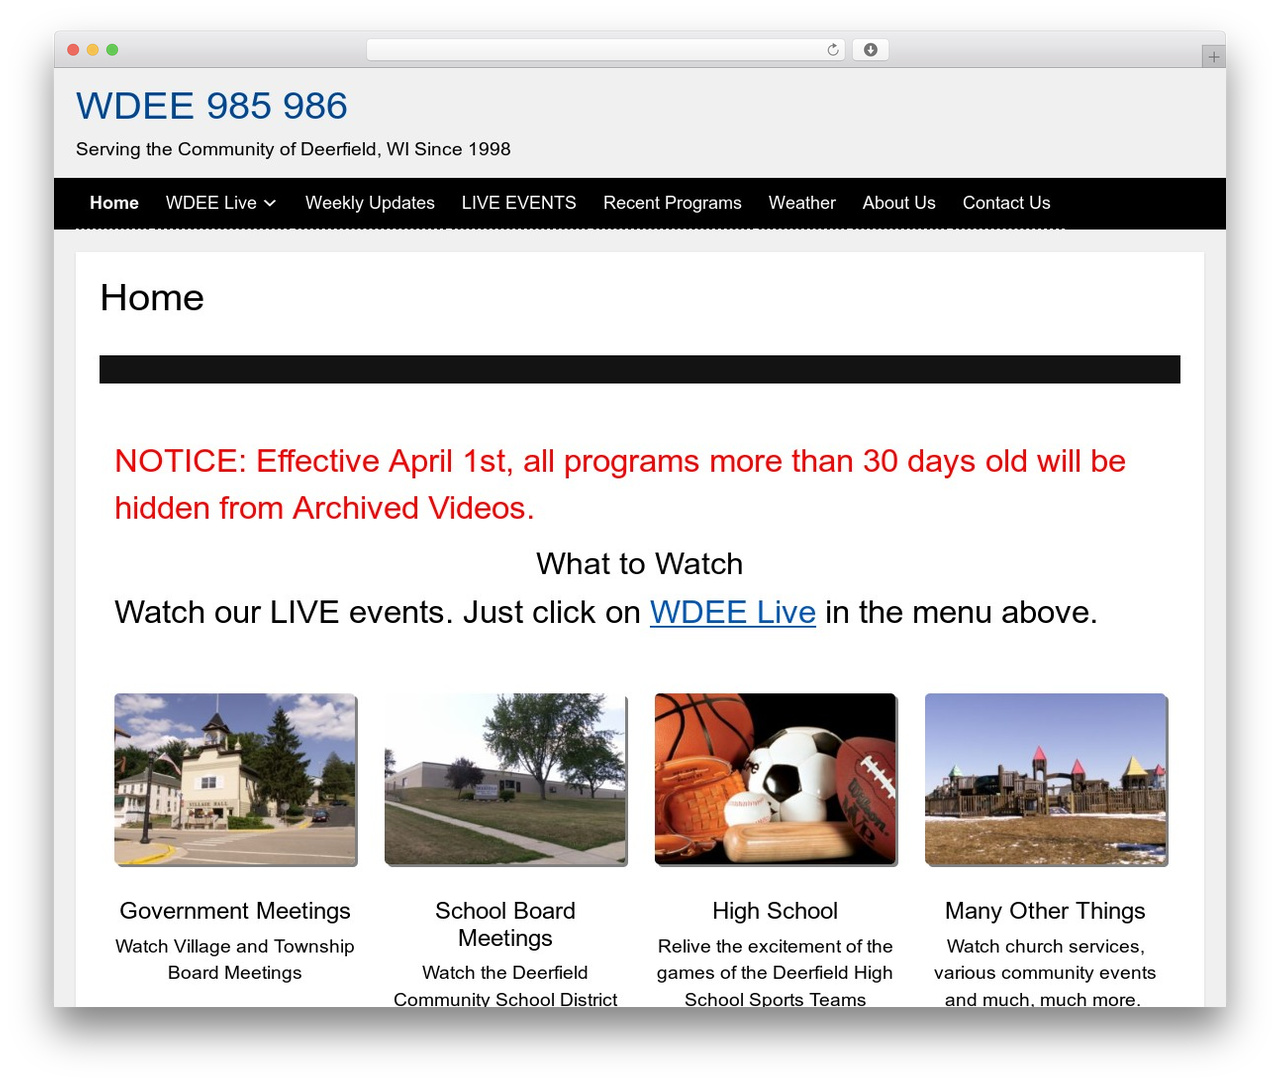Click the playground thumbnail
This screenshot has height=1084, width=1280.
click(1046, 779)
